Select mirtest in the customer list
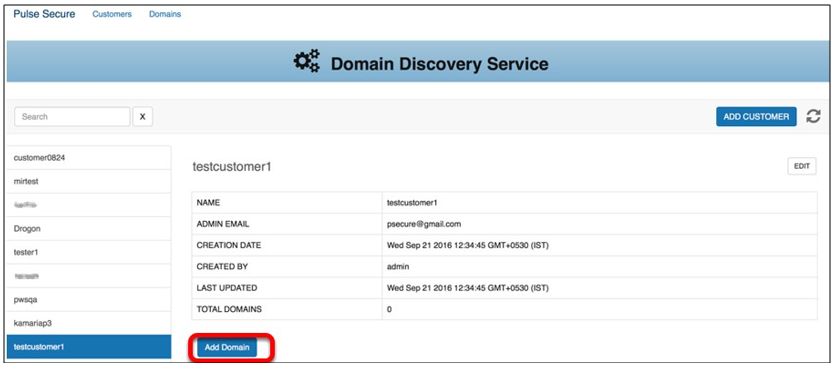This screenshot has width=834, height=365. pyautogui.click(x=89, y=181)
